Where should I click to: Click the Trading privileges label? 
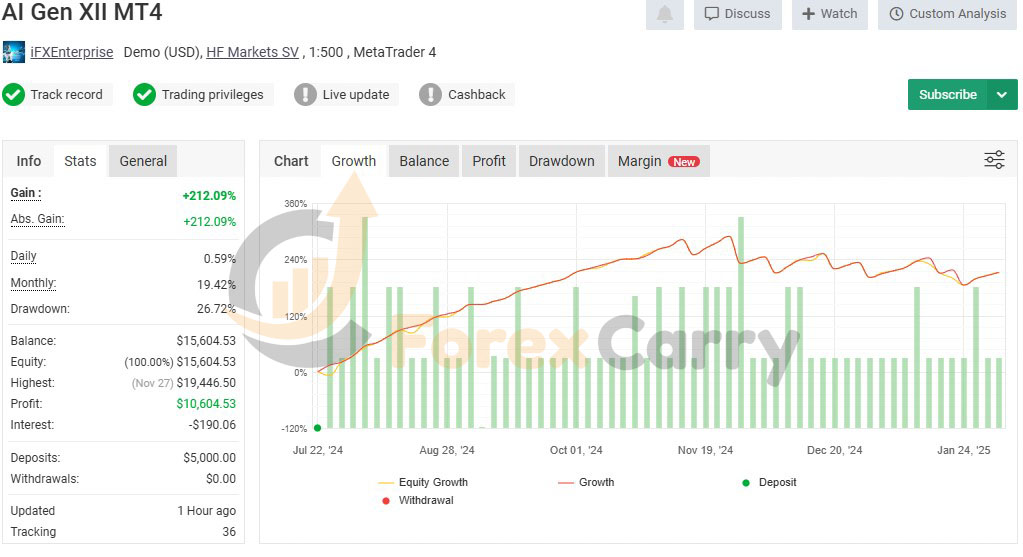213,95
